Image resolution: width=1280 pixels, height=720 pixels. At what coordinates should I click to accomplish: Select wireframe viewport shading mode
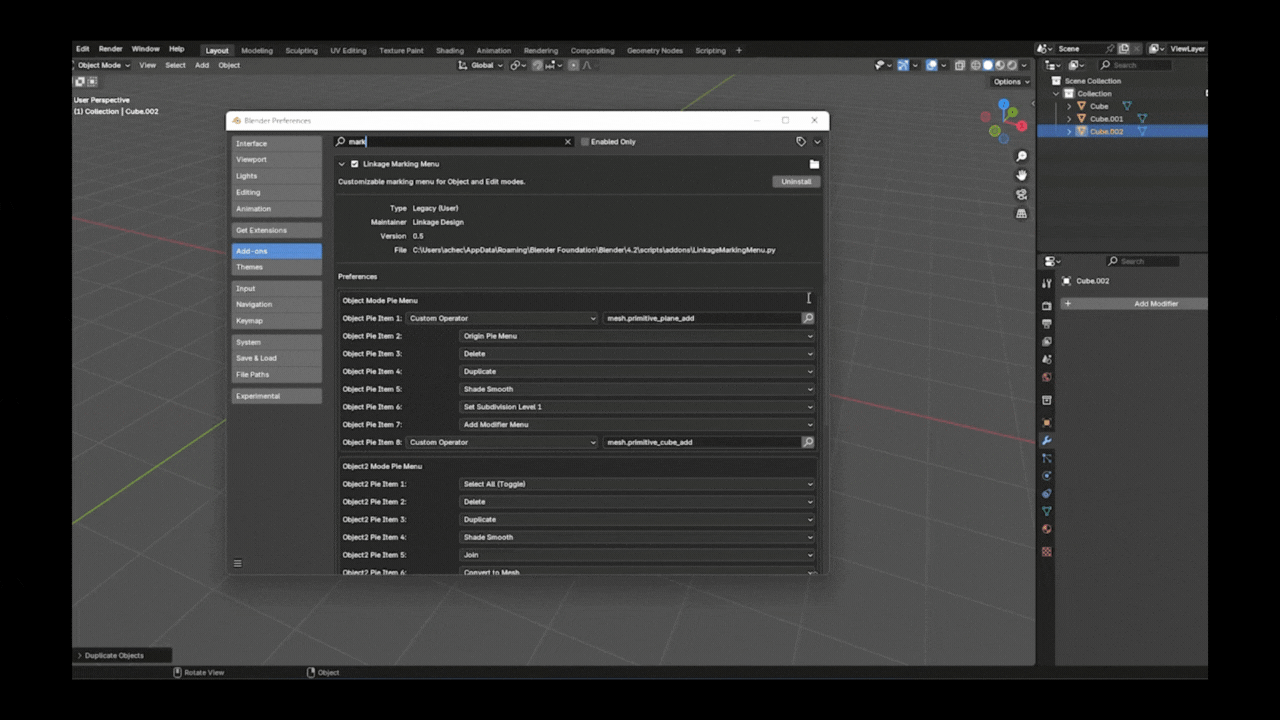tap(976, 65)
